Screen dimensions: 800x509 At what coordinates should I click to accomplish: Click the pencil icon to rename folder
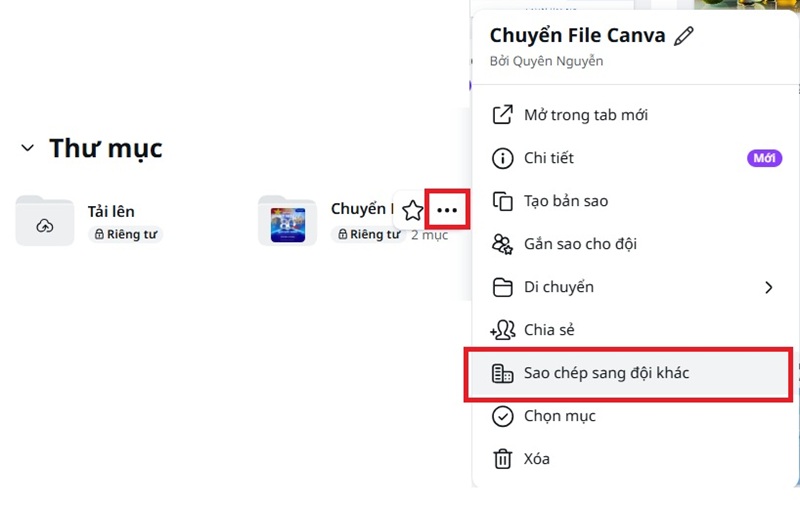(684, 36)
